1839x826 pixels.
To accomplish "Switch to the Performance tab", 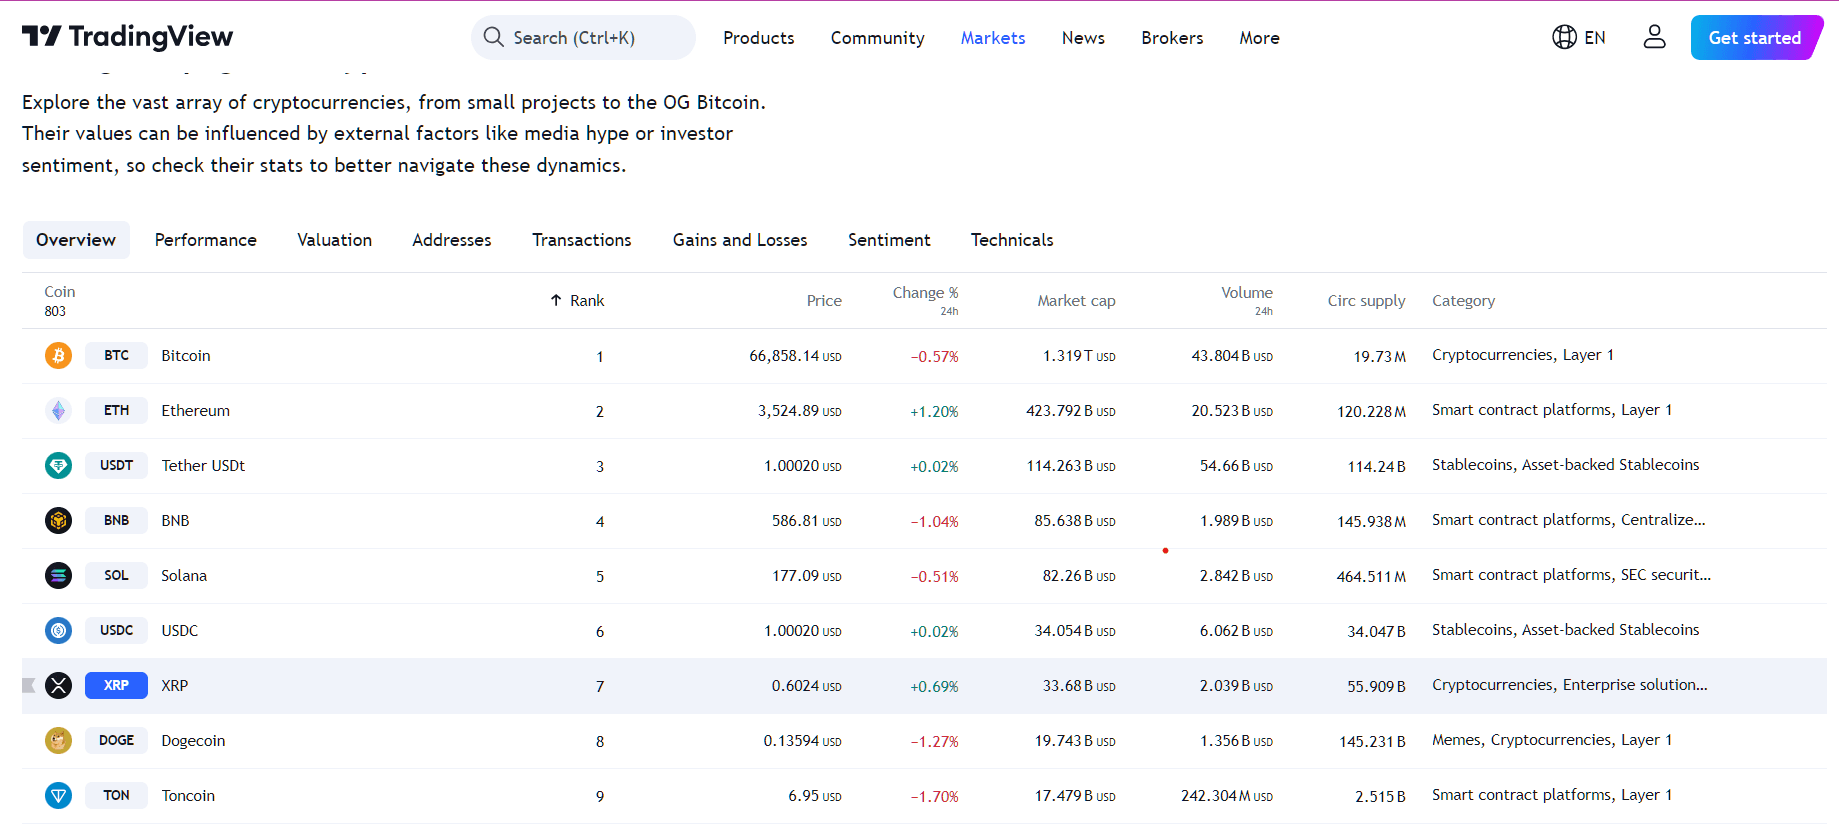I will click(x=206, y=240).
